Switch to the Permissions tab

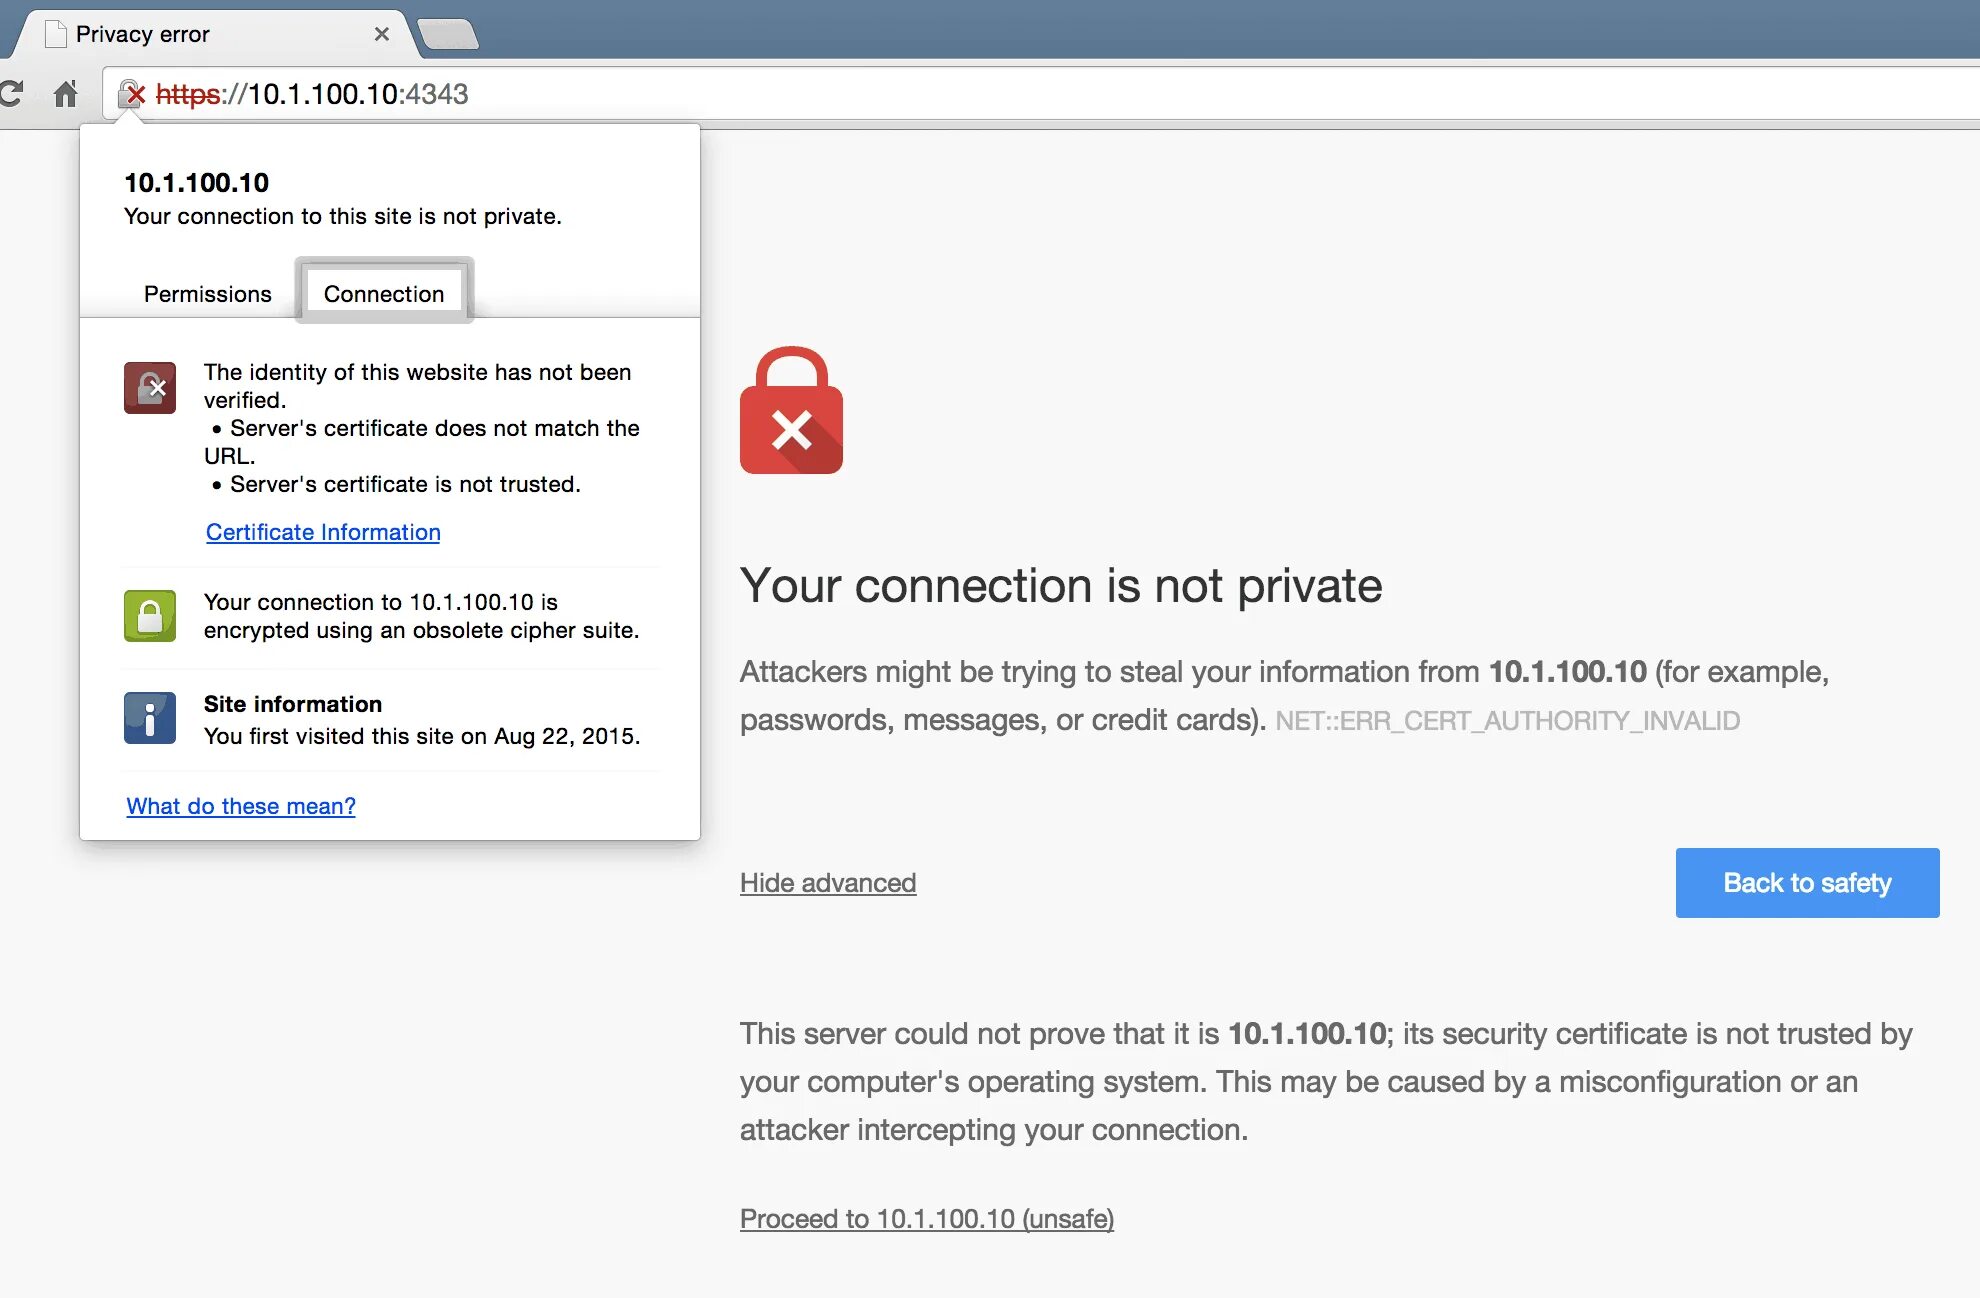point(207,294)
